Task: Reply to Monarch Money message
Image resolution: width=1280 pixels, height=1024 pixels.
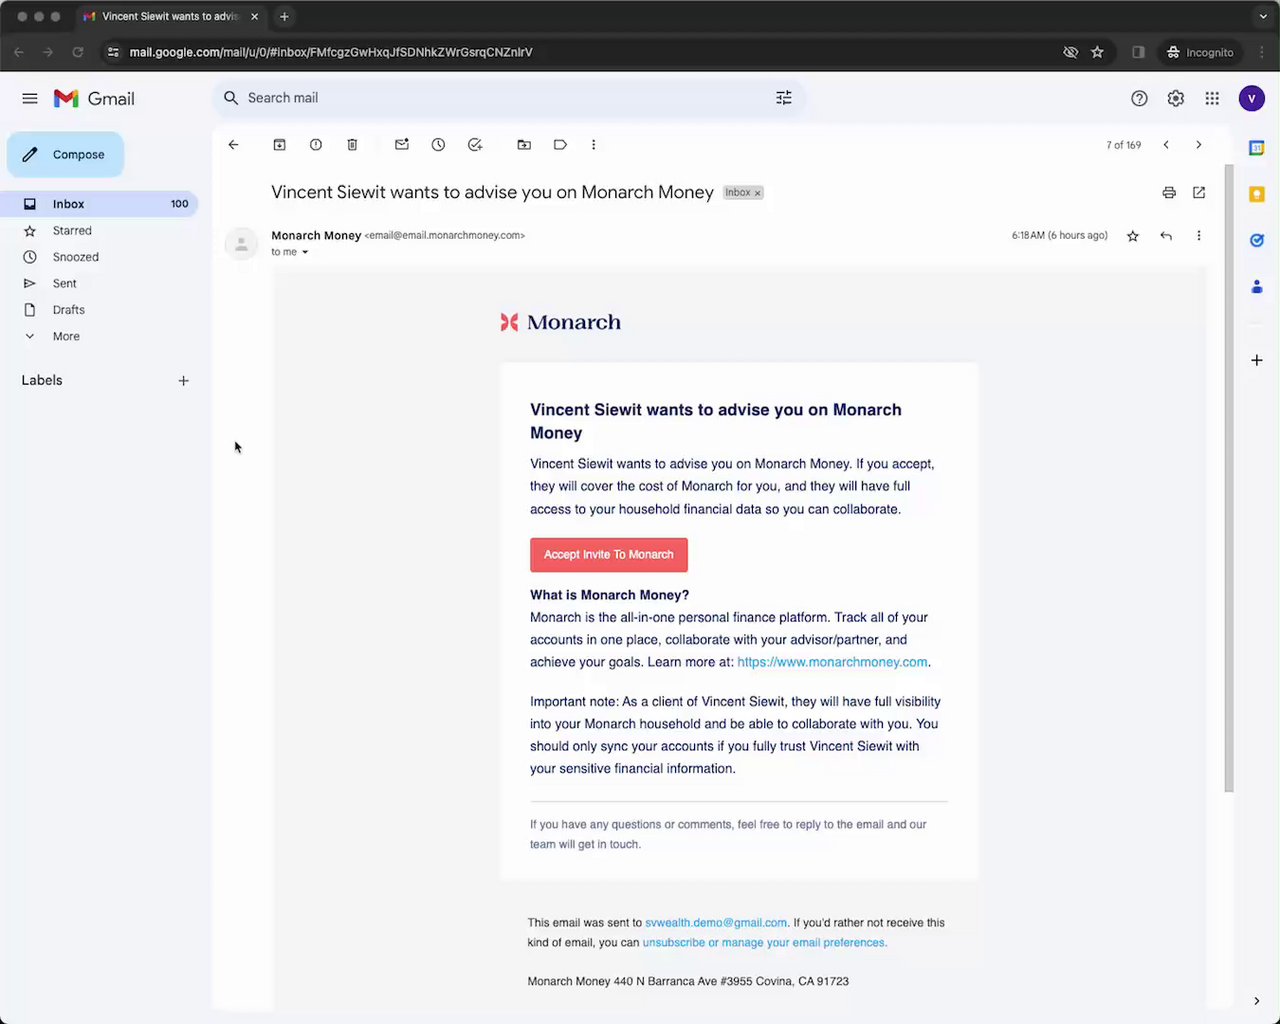Action: [1166, 236]
